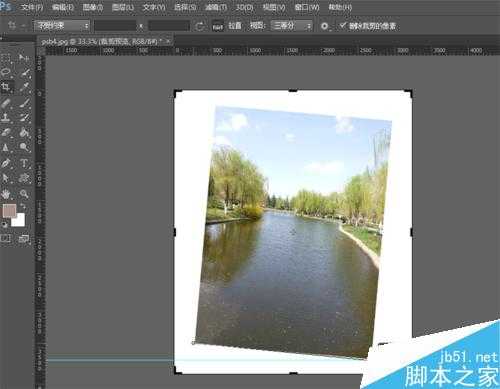Image resolution: width=500 pixels, height=389 pixels.
Task: Select the Horizontal Type tool
Action: (24, 163)
